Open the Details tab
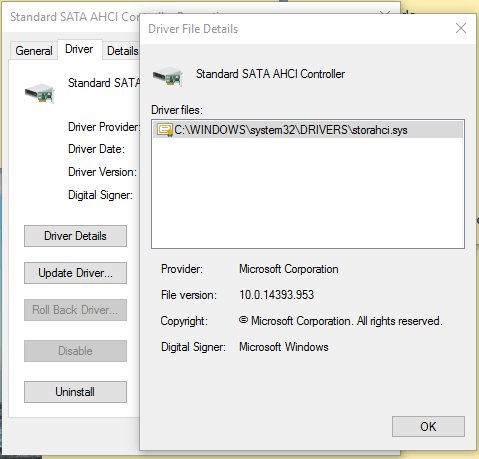 [122, 51]
